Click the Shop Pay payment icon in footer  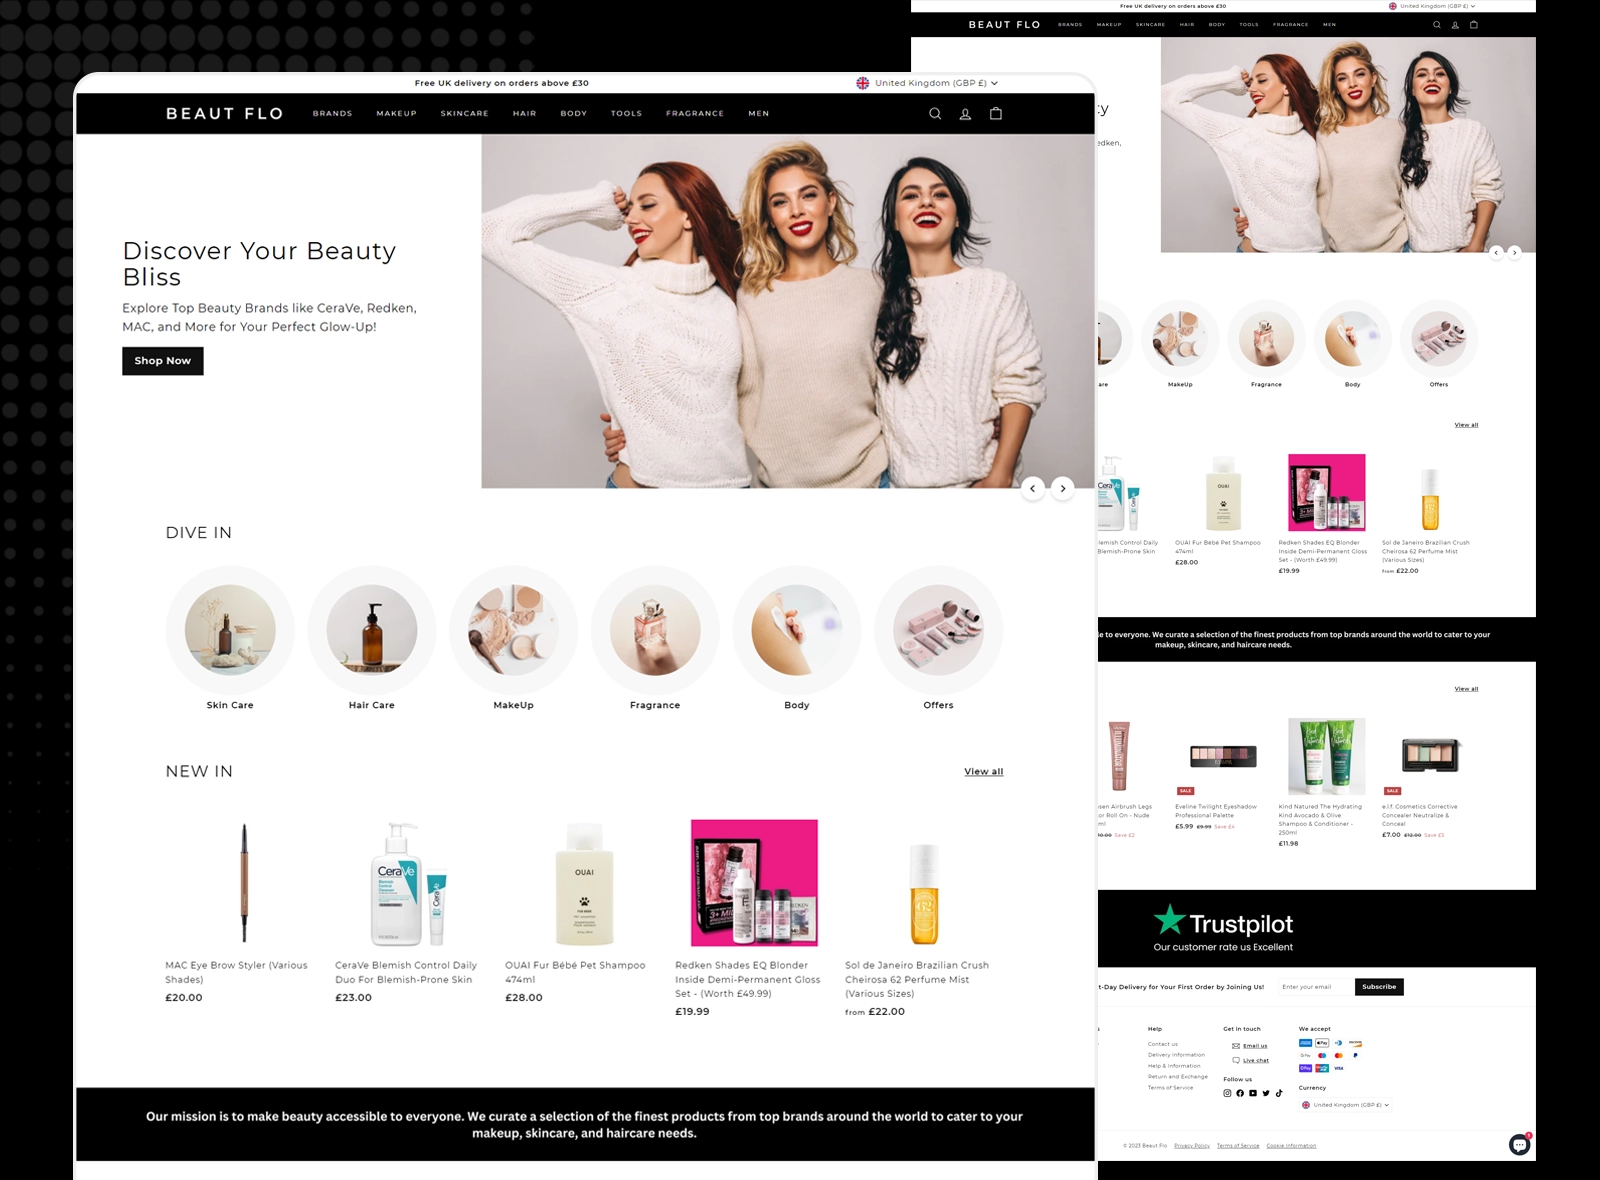coord(1305,1068)
